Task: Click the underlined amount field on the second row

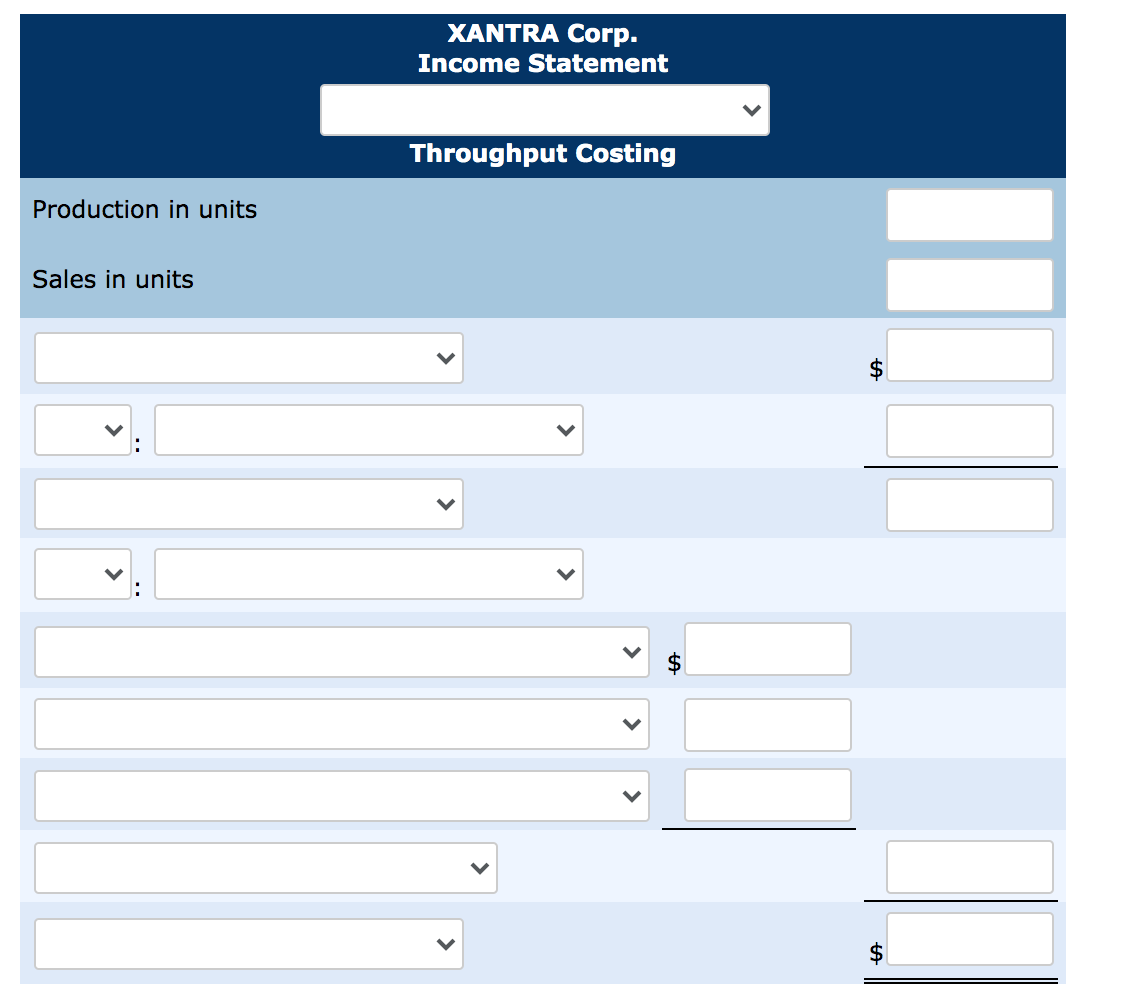Action: click(x=970, y=429)
